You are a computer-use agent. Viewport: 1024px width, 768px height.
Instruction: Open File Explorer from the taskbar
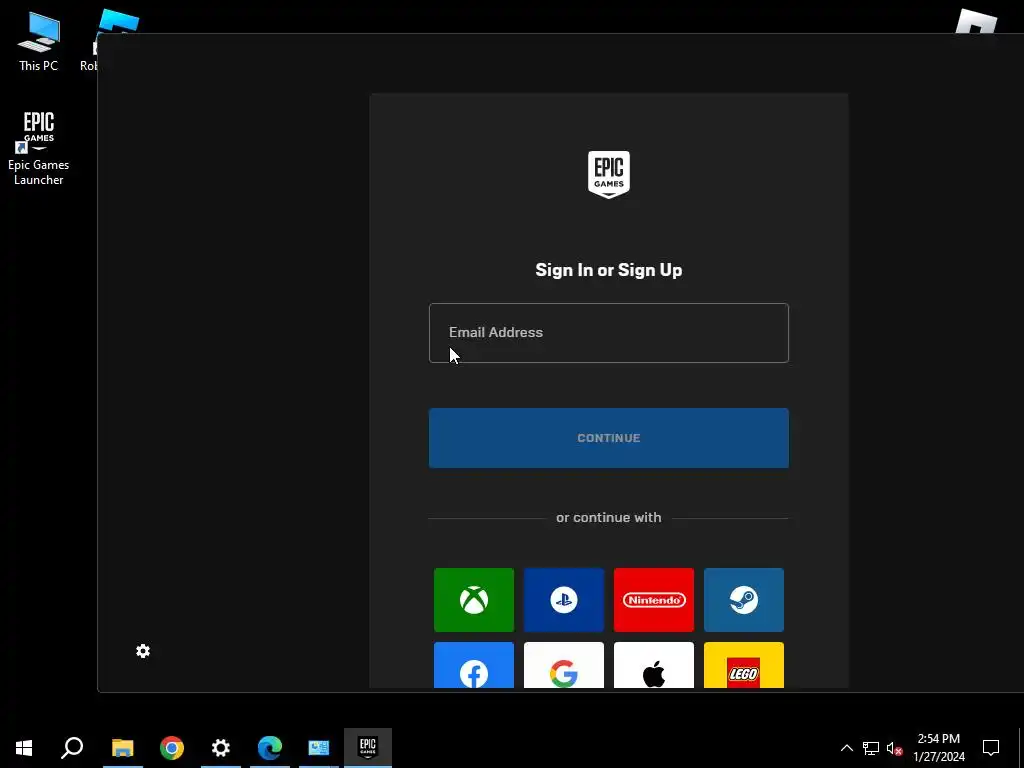(x=122, y=747)
